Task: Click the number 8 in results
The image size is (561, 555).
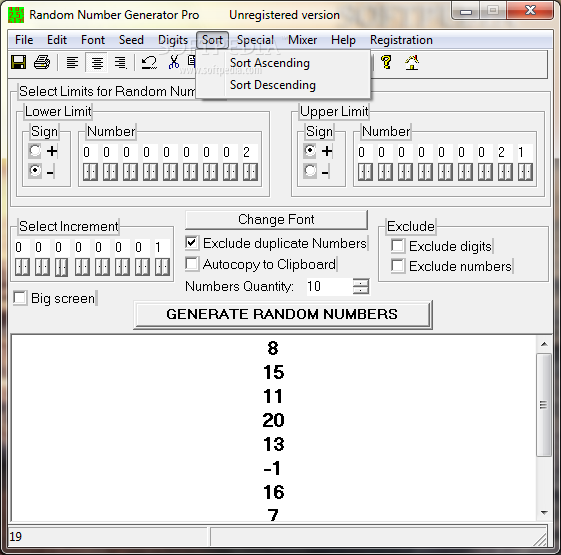Action: (273, 348)
